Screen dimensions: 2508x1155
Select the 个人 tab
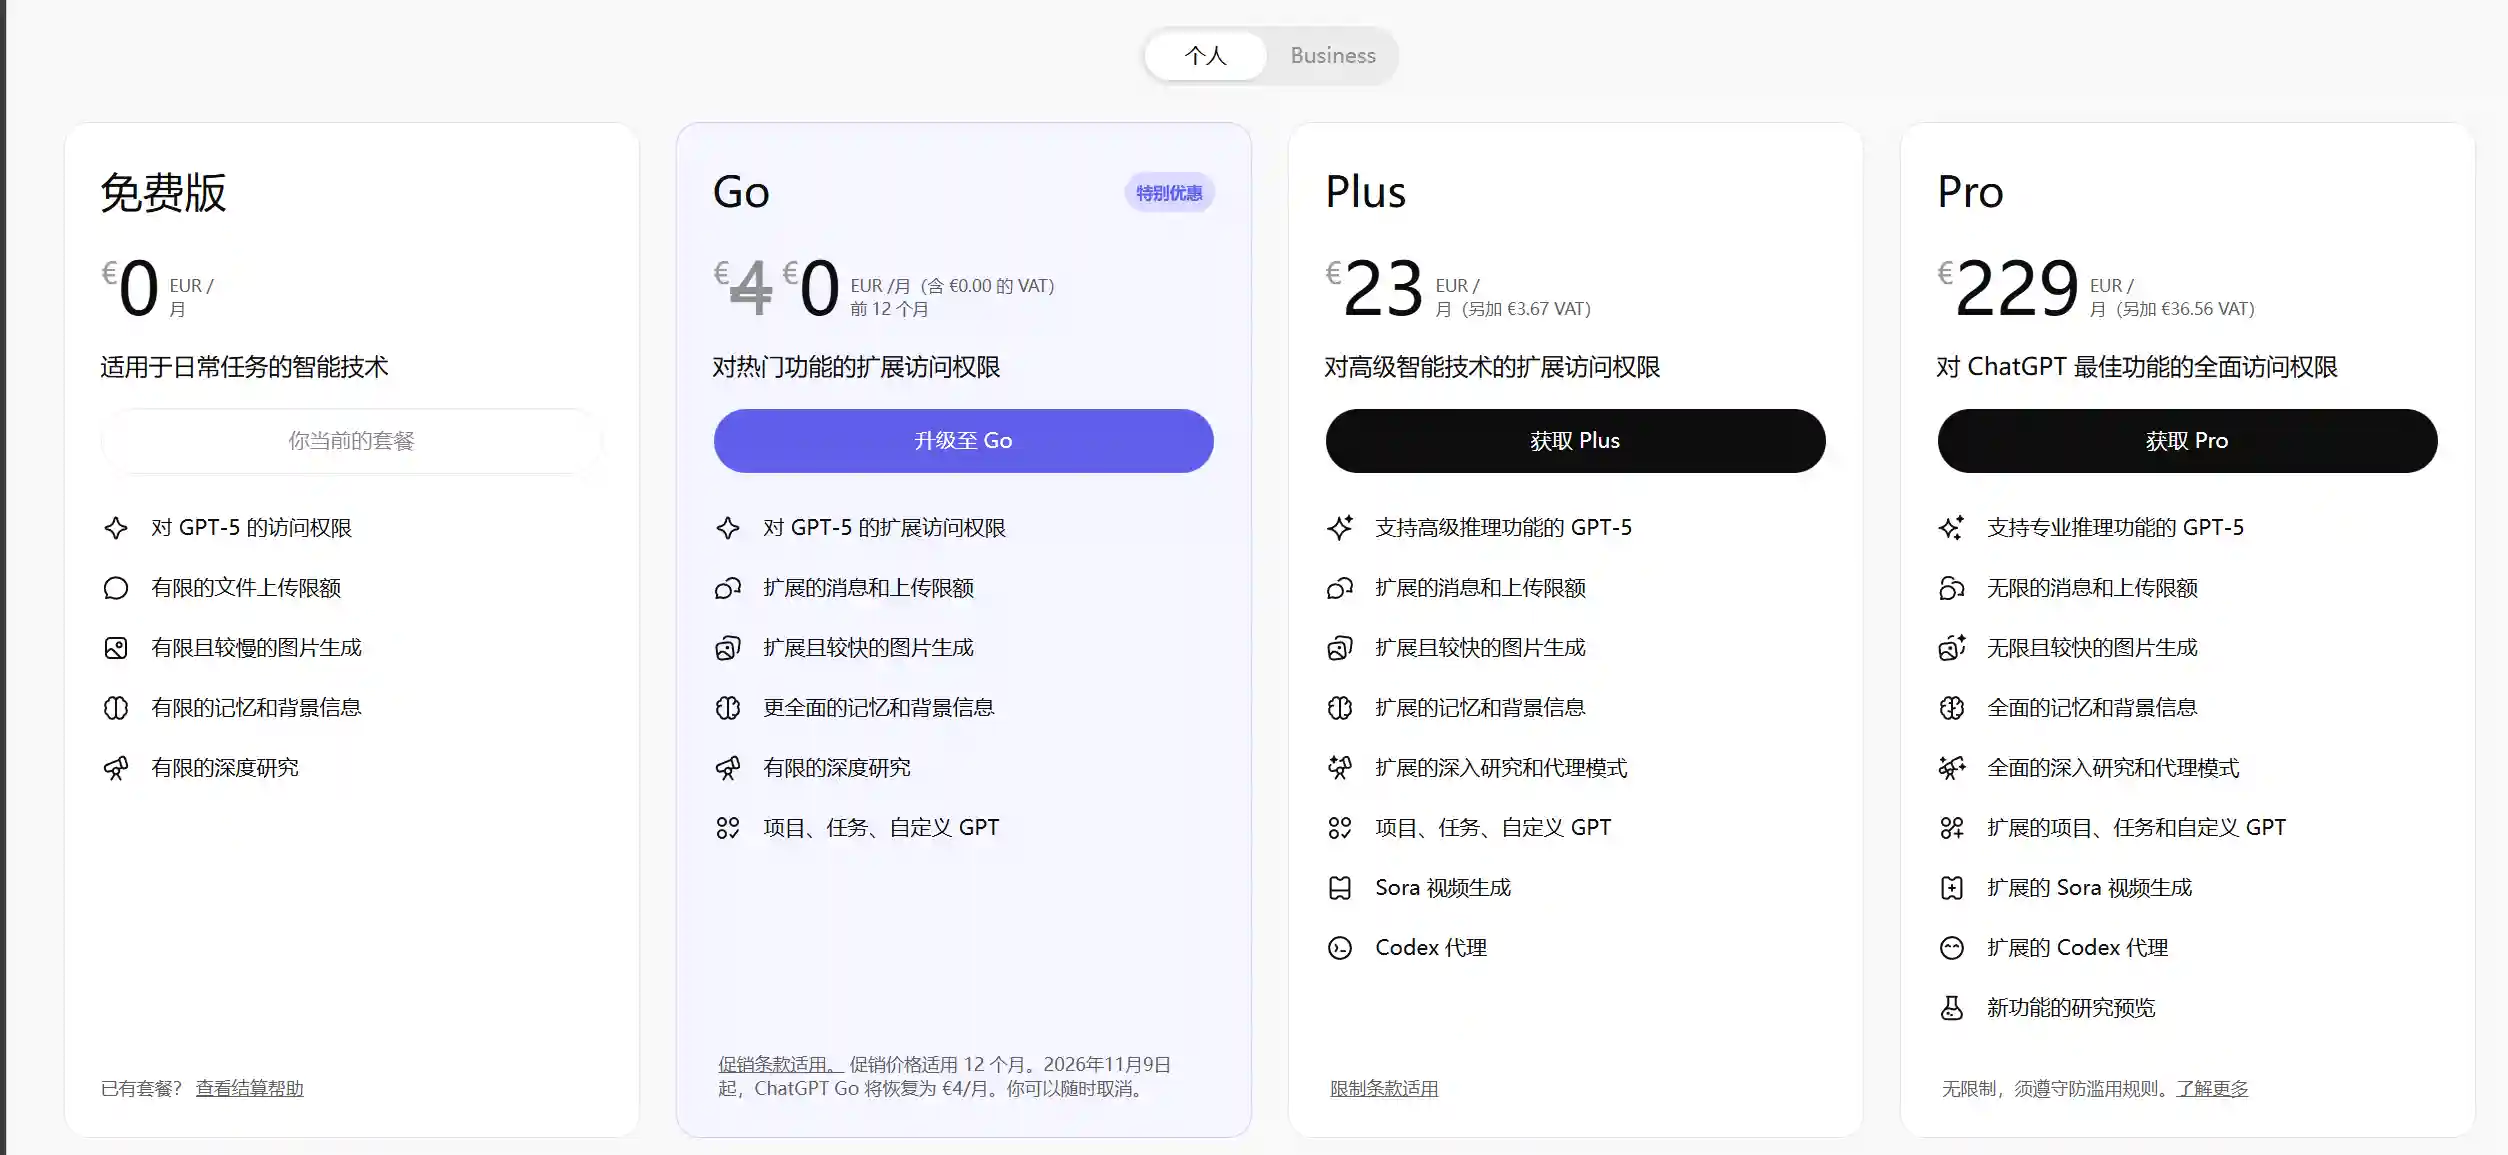point(1205,56)
